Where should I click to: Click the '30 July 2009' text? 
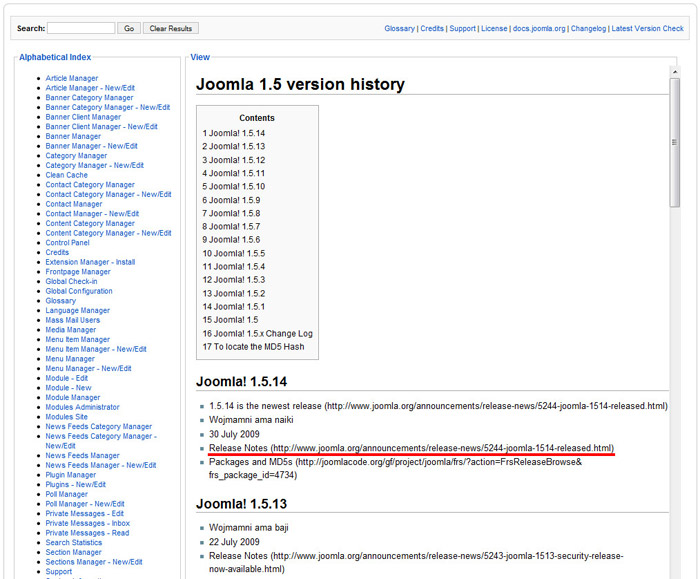point(234,434)
